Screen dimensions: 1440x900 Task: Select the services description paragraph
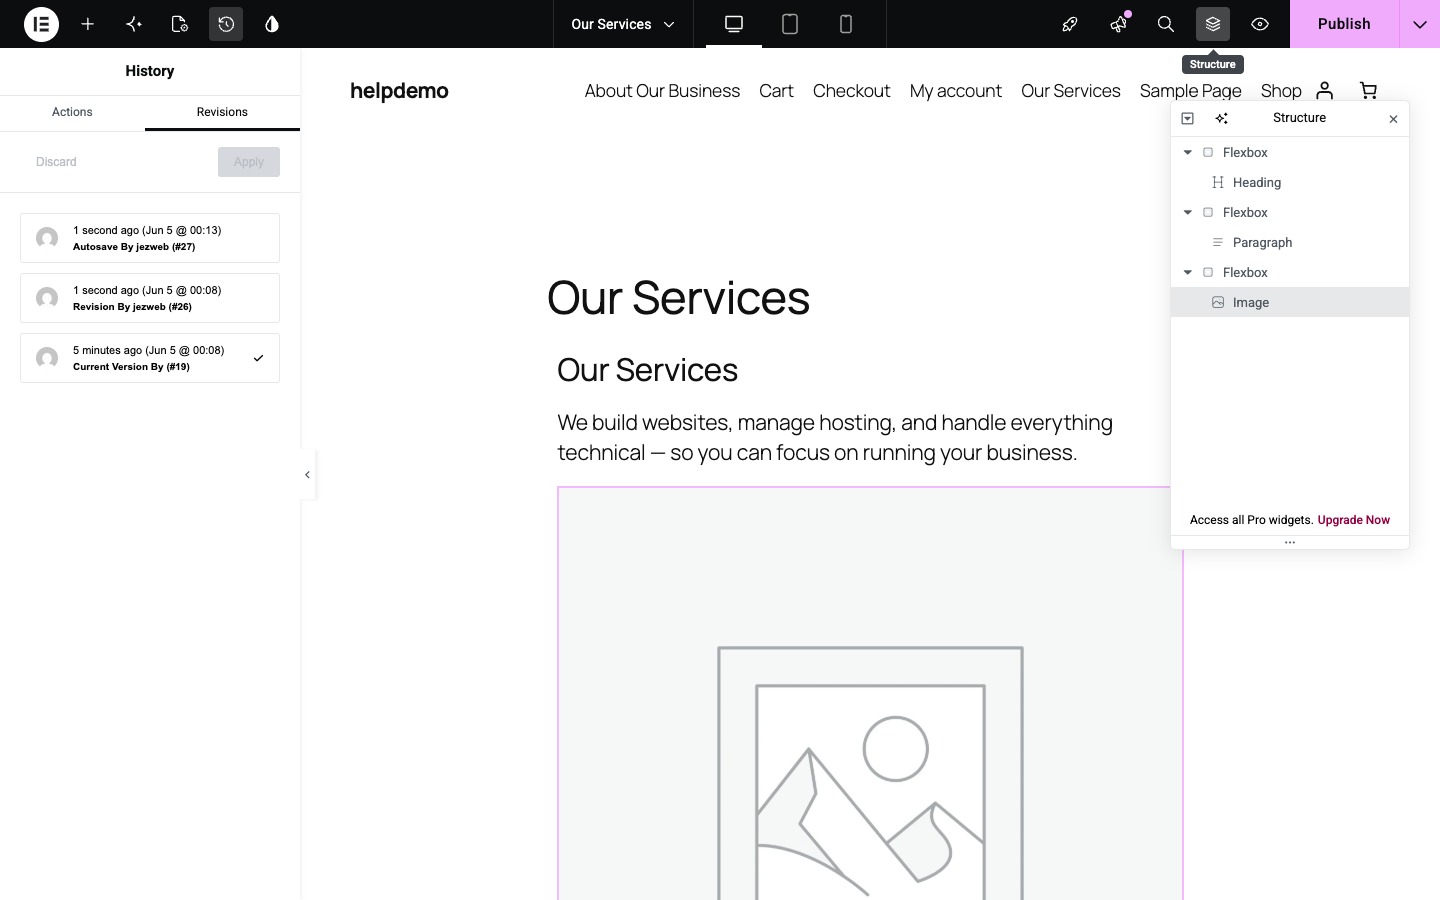835,437
